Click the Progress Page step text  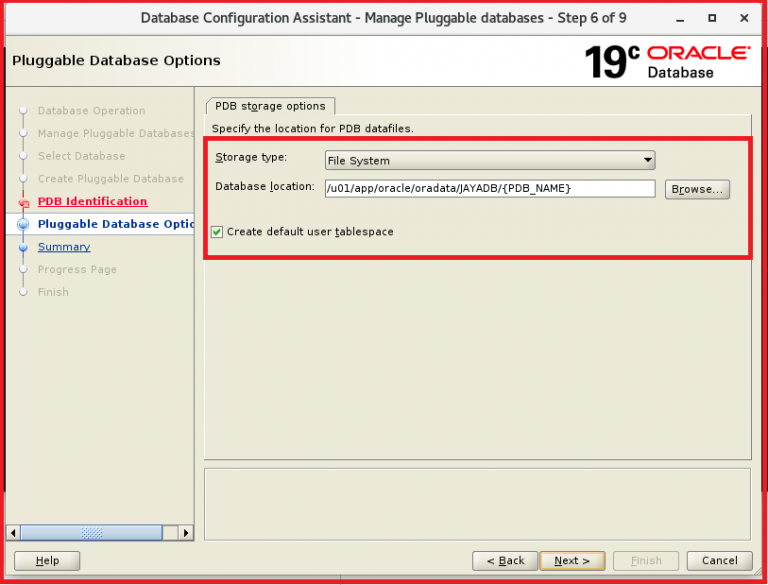[77, 269]
